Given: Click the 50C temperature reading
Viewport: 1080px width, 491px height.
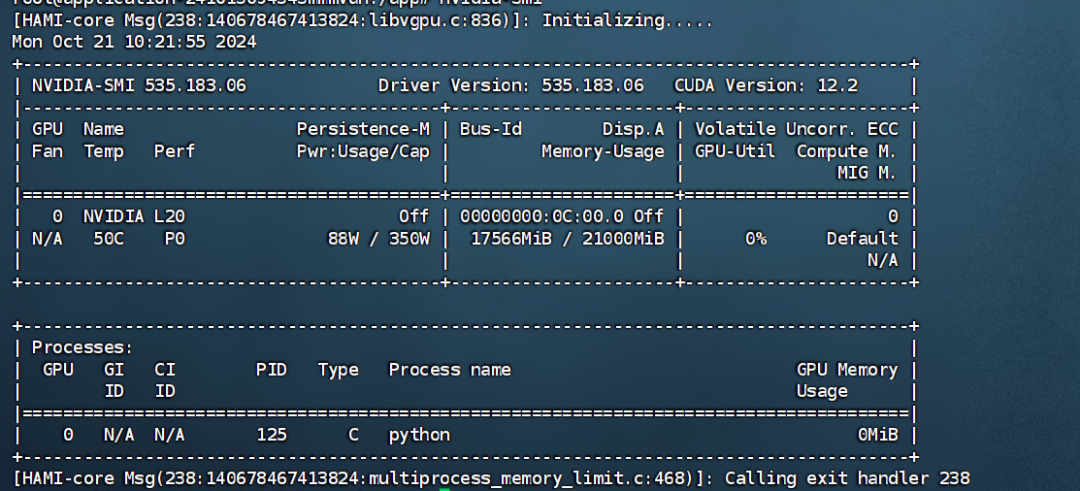Looking at the screenshot, I should (109, 239).
